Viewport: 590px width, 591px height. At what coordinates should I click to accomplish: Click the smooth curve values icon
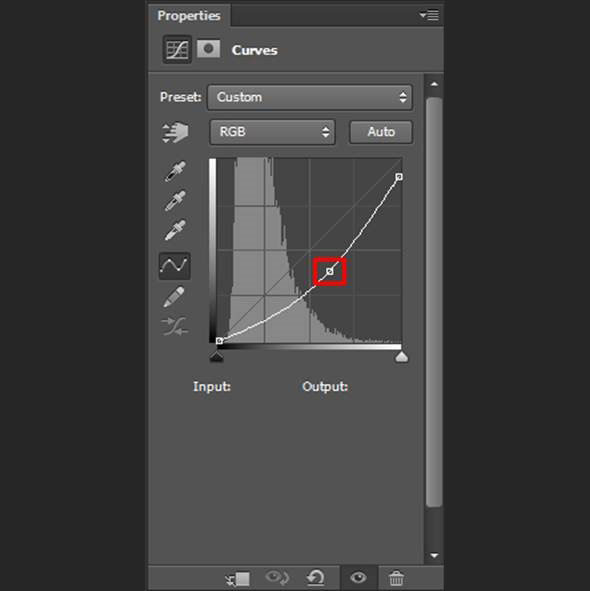[175, 326]
